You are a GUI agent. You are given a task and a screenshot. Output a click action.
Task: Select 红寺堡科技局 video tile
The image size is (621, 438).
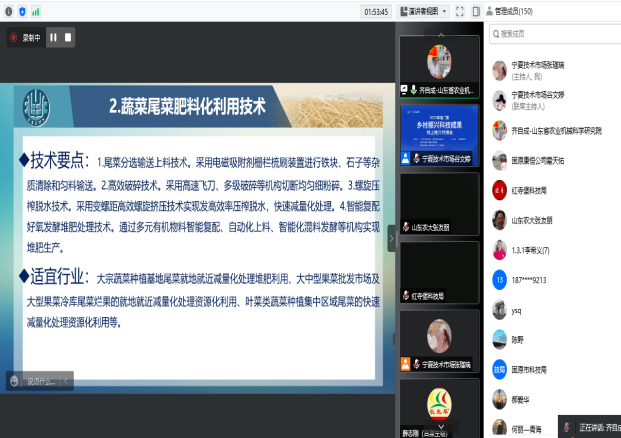[x=439, y=272]
